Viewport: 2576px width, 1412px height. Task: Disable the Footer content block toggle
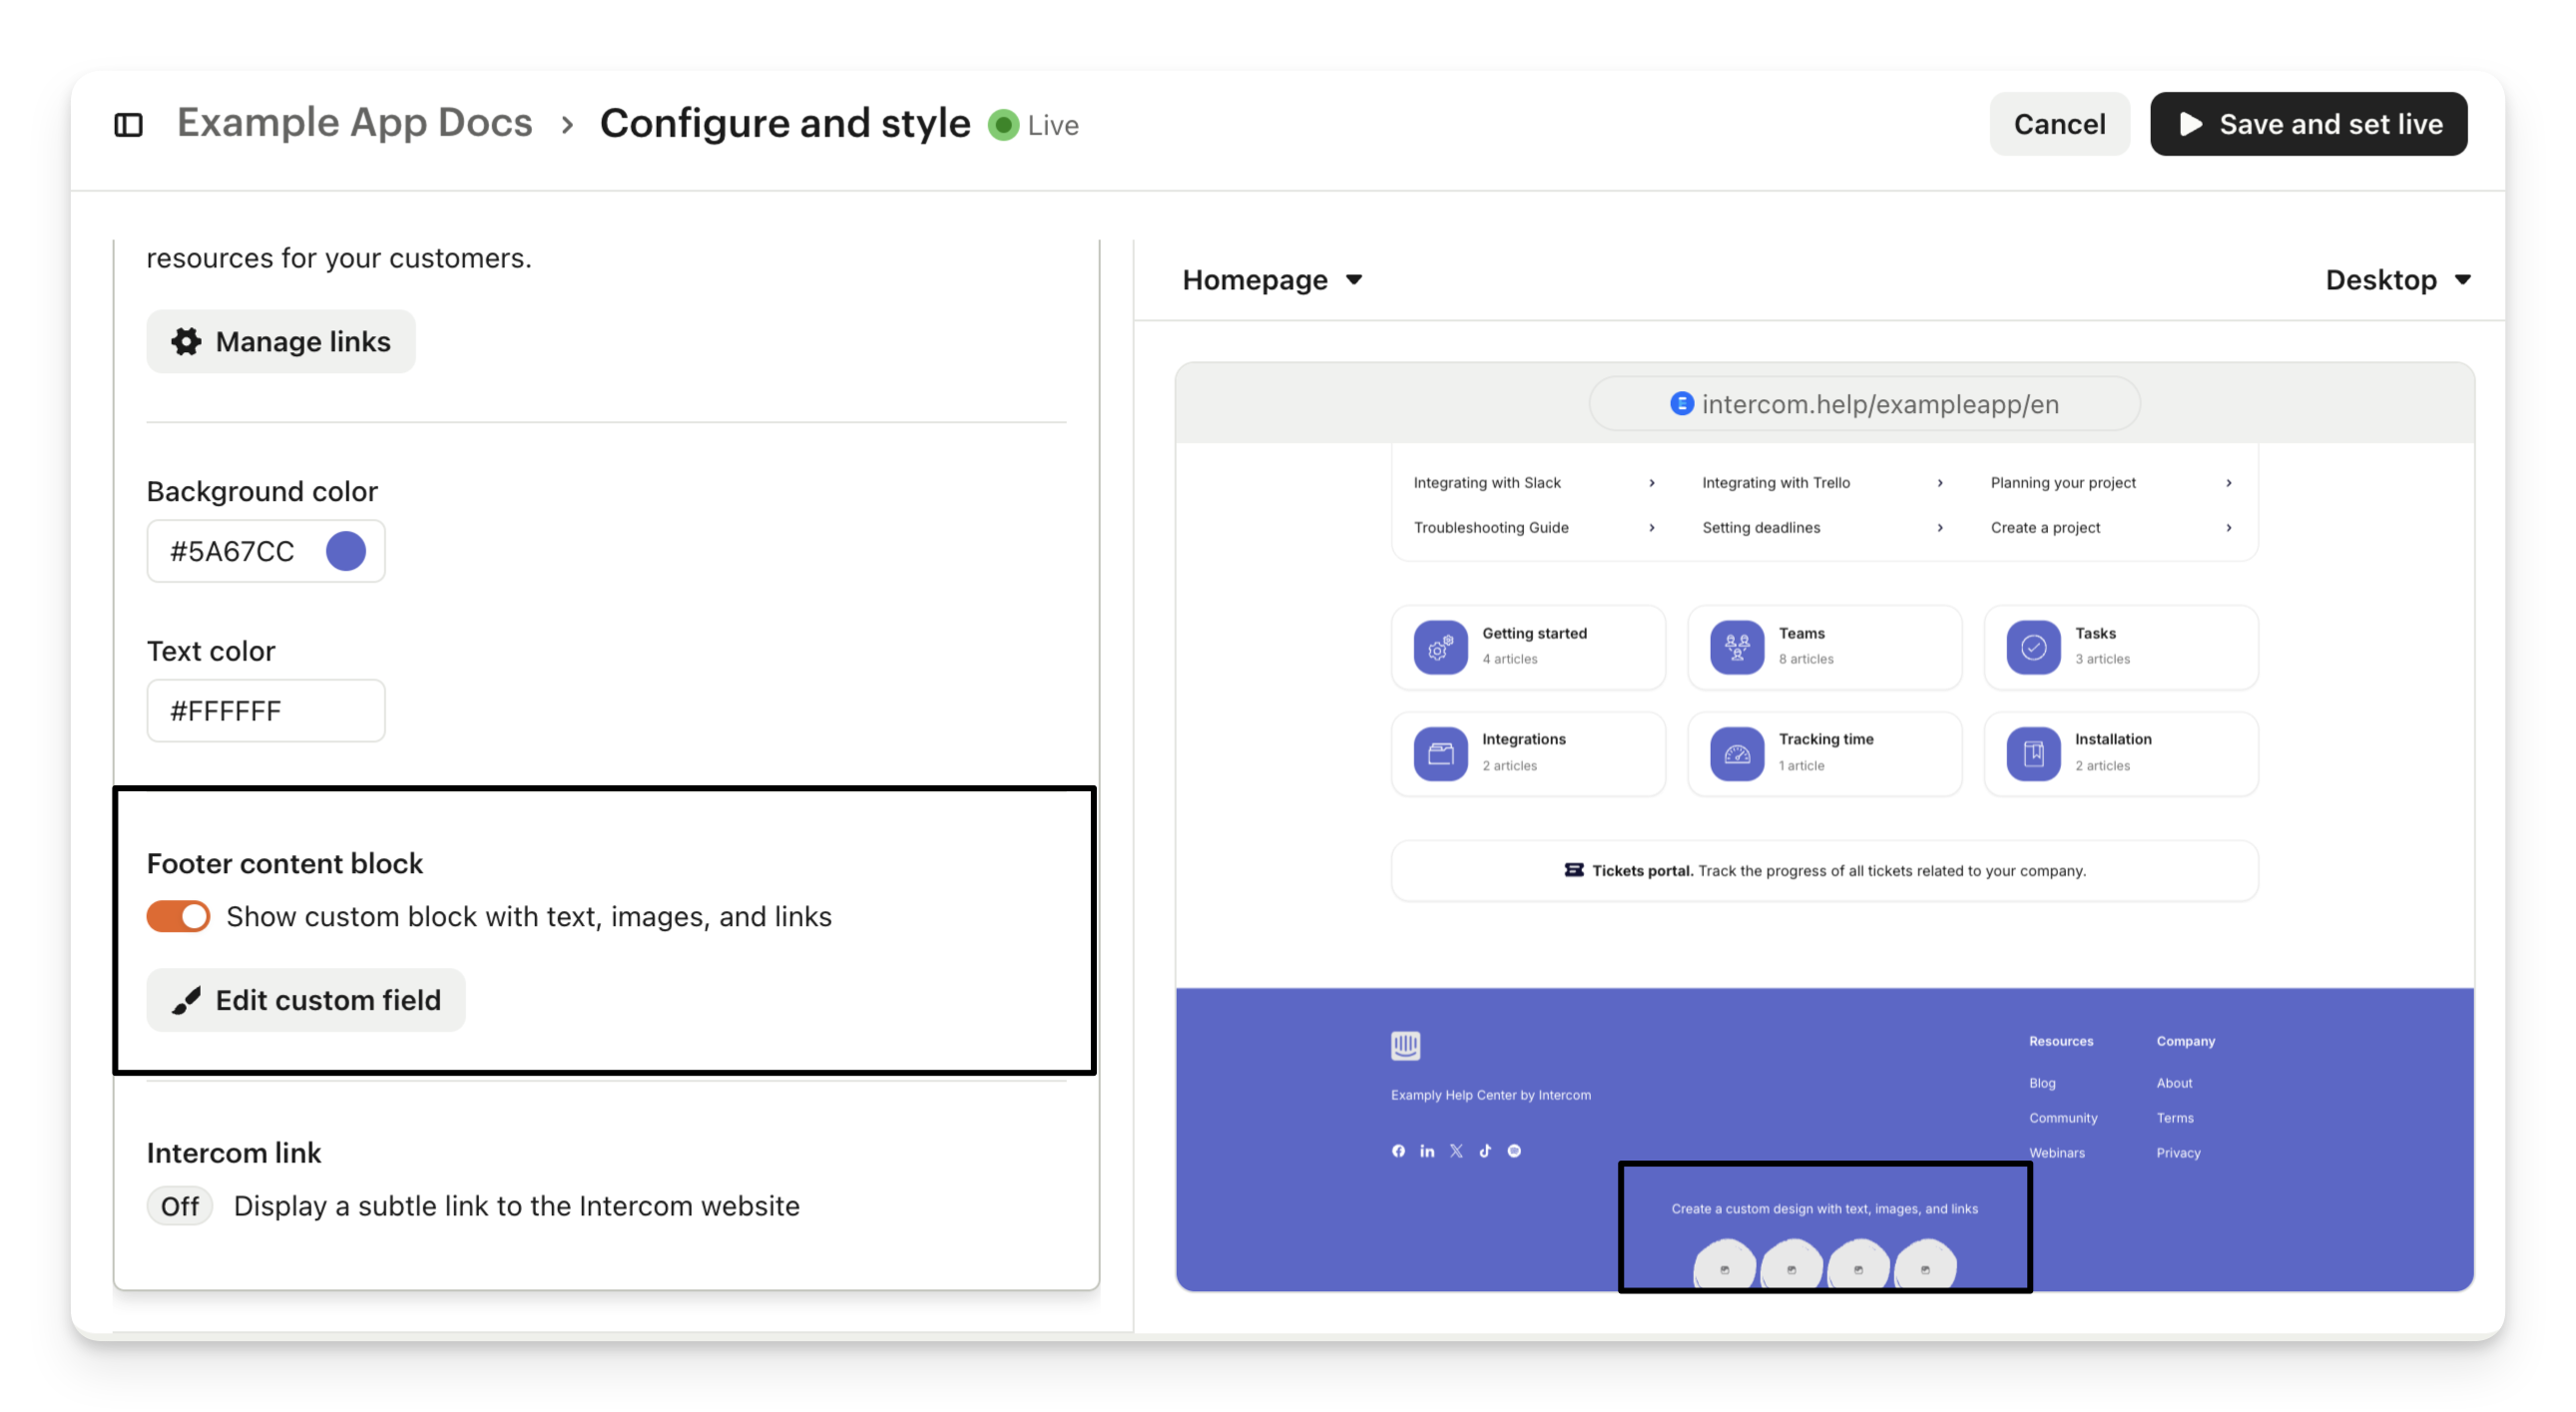click(x=178, y=916)
